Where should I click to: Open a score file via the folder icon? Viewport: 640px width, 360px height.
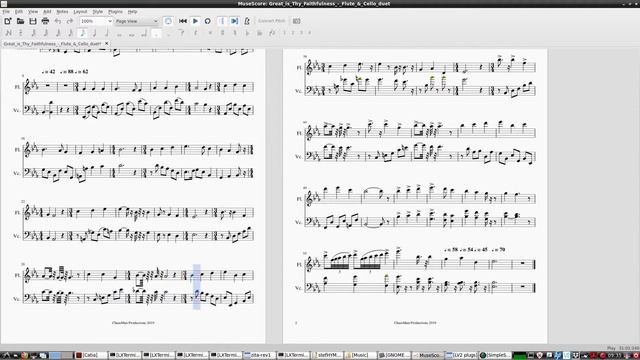(x=20, y=21)
